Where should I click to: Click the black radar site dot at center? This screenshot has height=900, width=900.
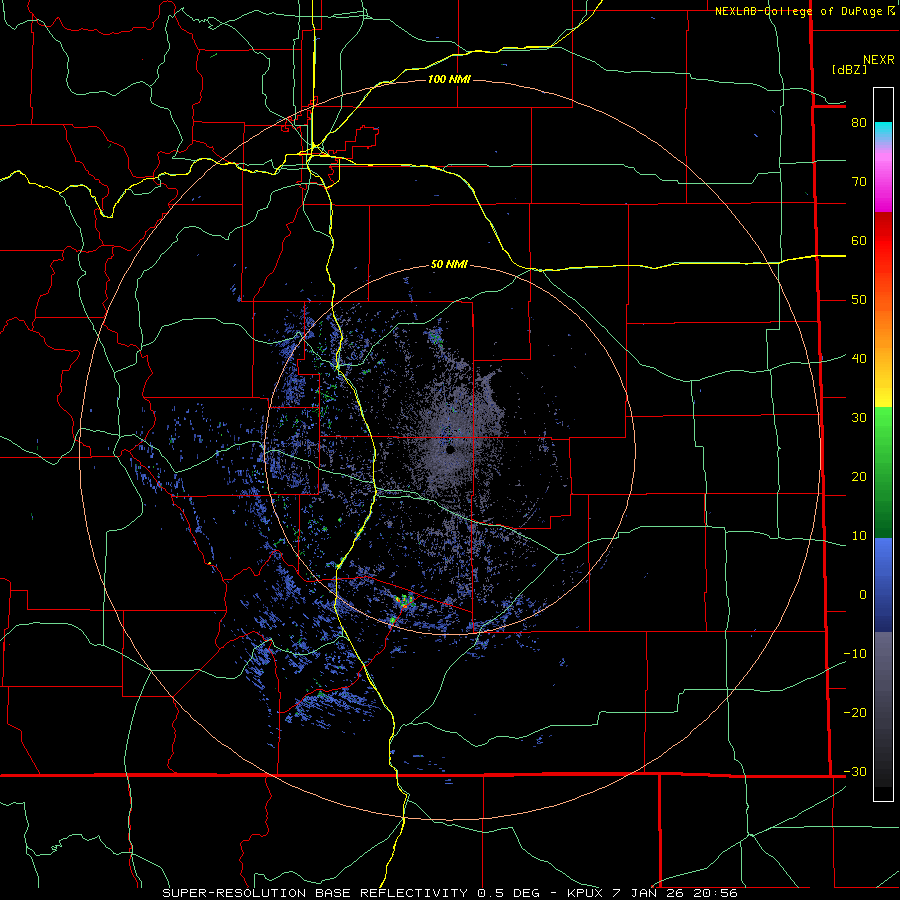coord(450,449)
